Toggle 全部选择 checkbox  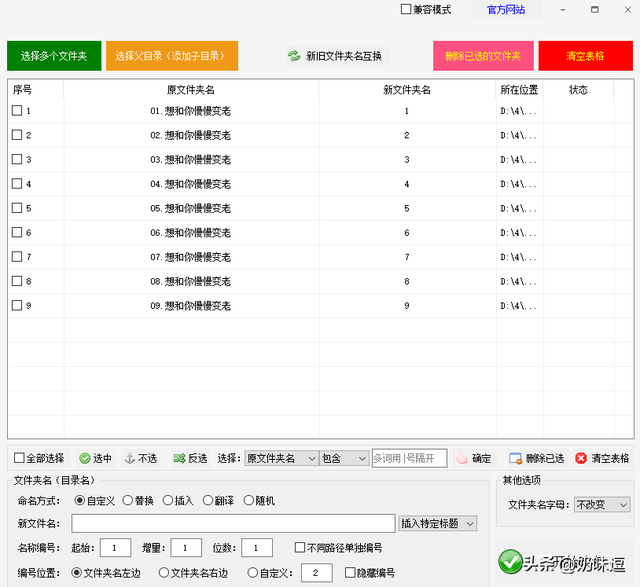click(19, 458)
